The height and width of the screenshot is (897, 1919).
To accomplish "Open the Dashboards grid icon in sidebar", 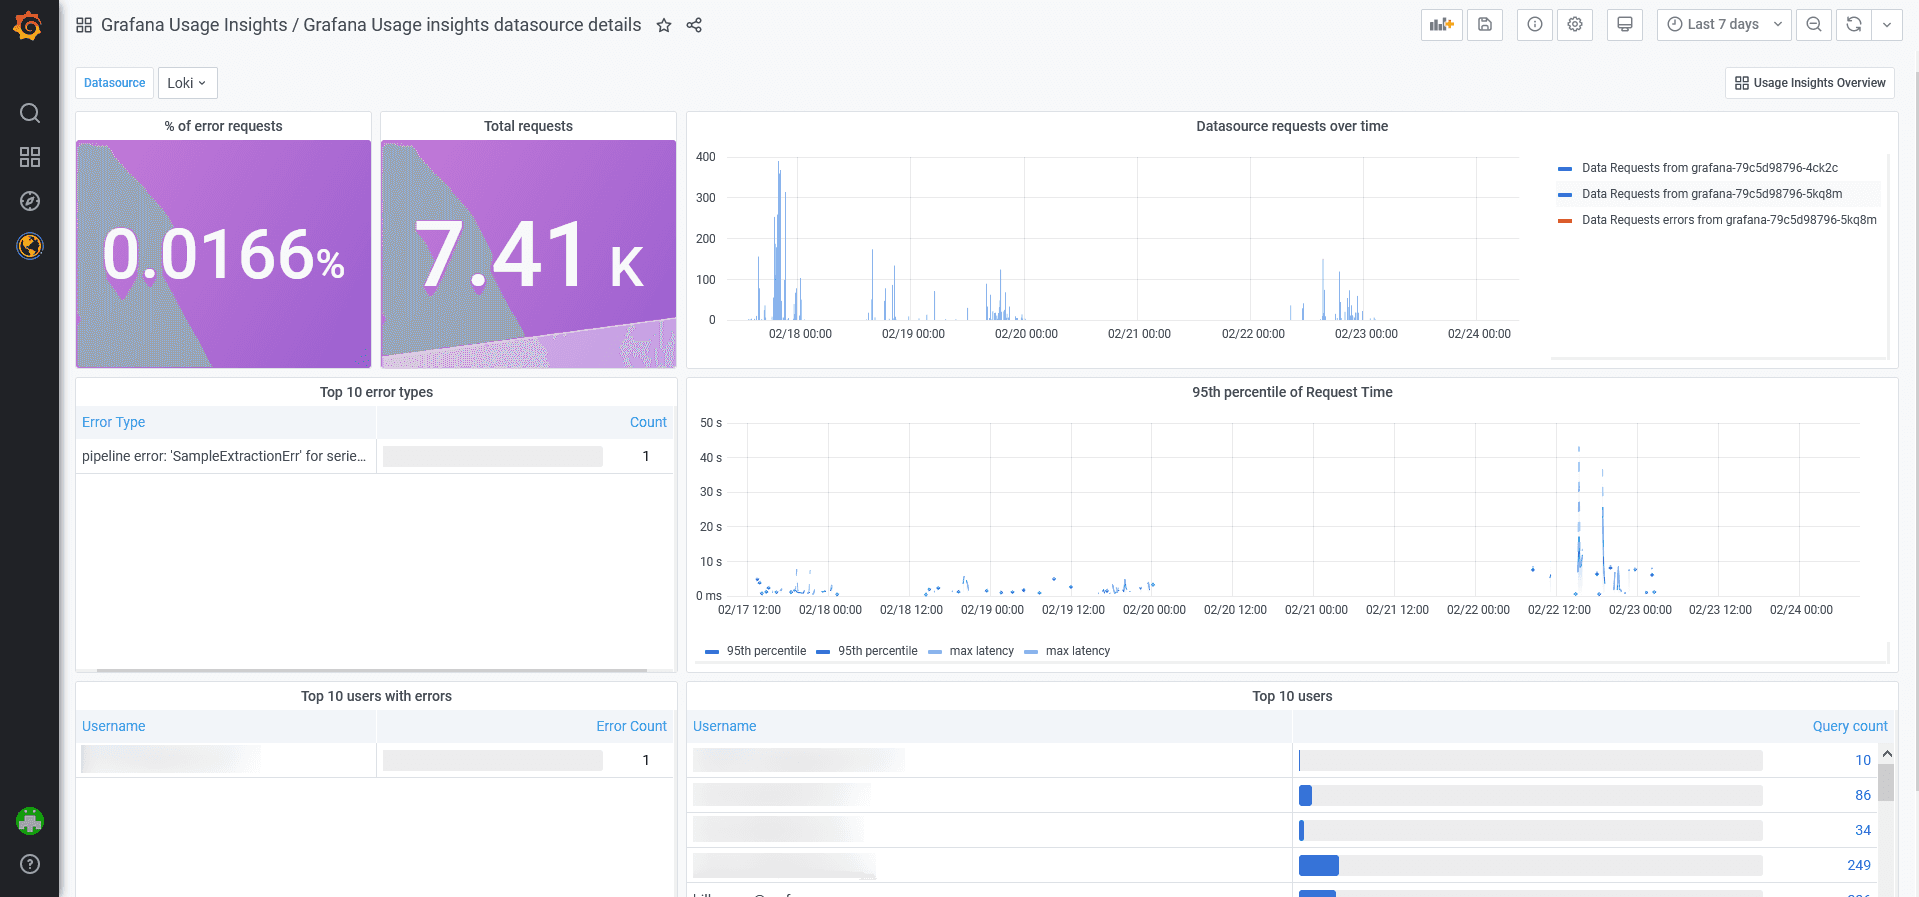I will coord(30,157).
